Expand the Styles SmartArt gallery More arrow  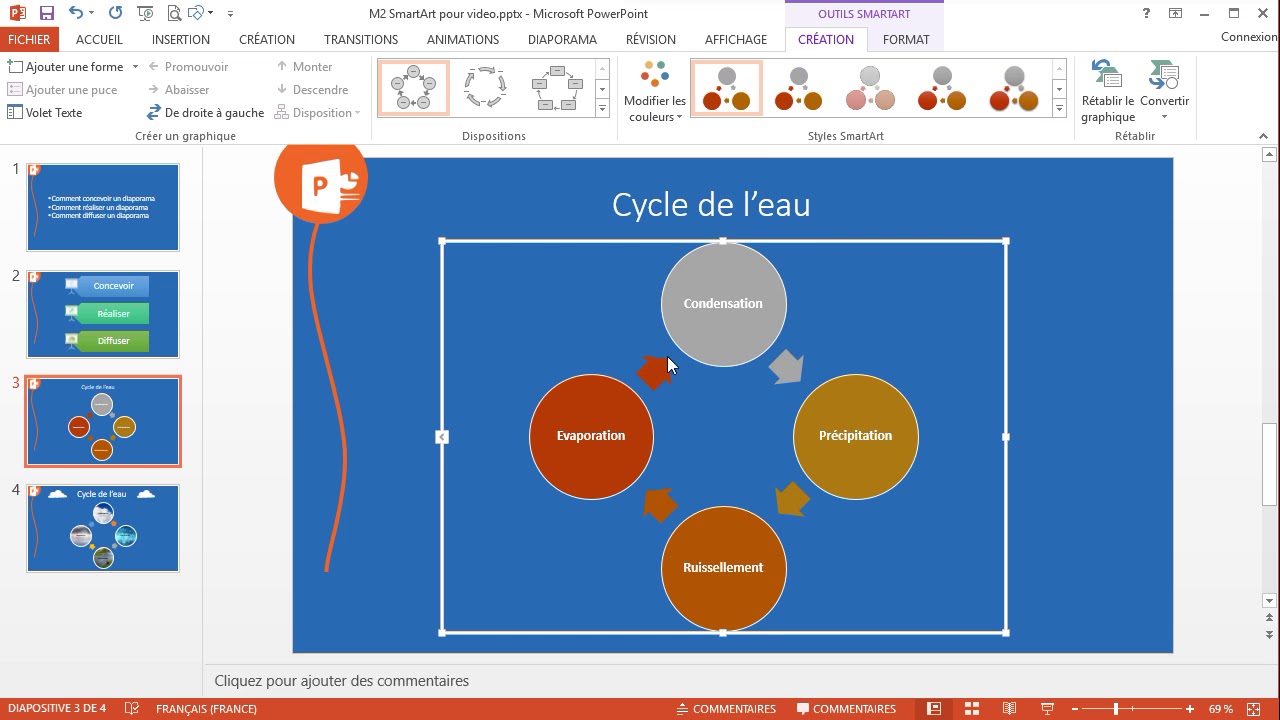[1060, 108]
